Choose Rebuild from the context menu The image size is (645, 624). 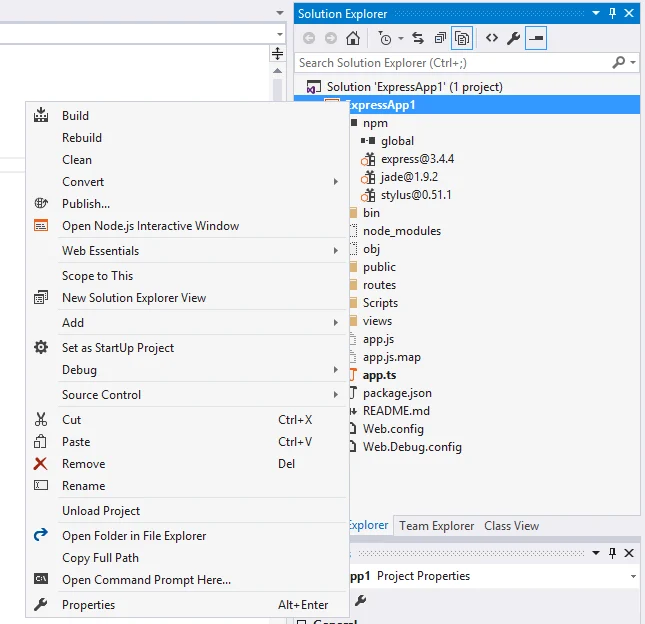(187, 138)
